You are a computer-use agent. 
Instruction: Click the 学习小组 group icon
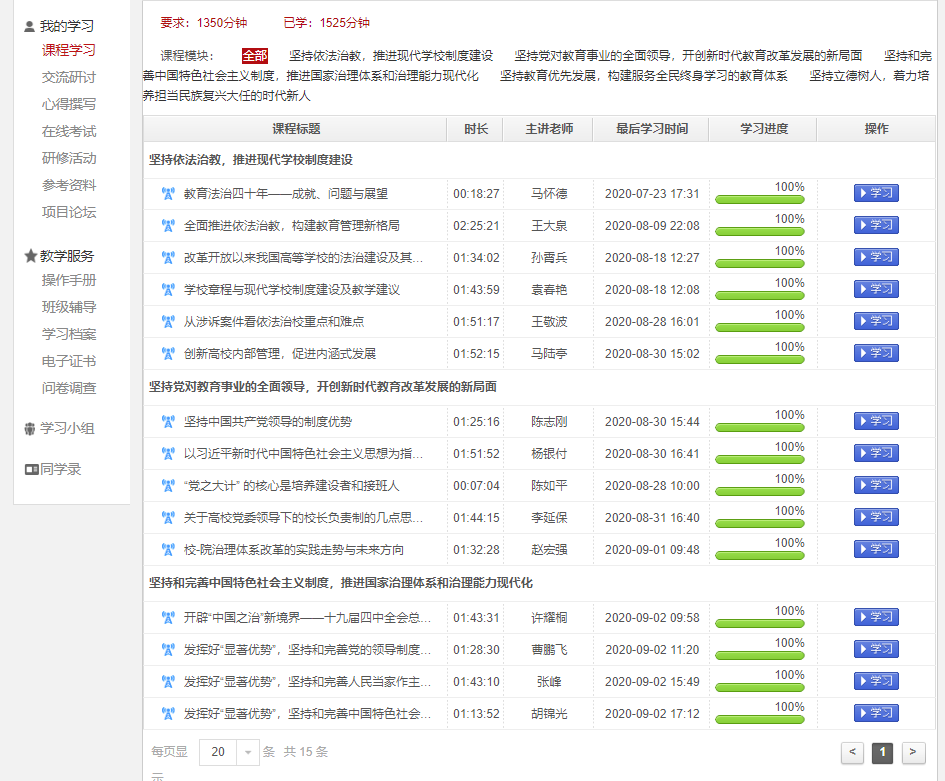click(x=30, y=428)
